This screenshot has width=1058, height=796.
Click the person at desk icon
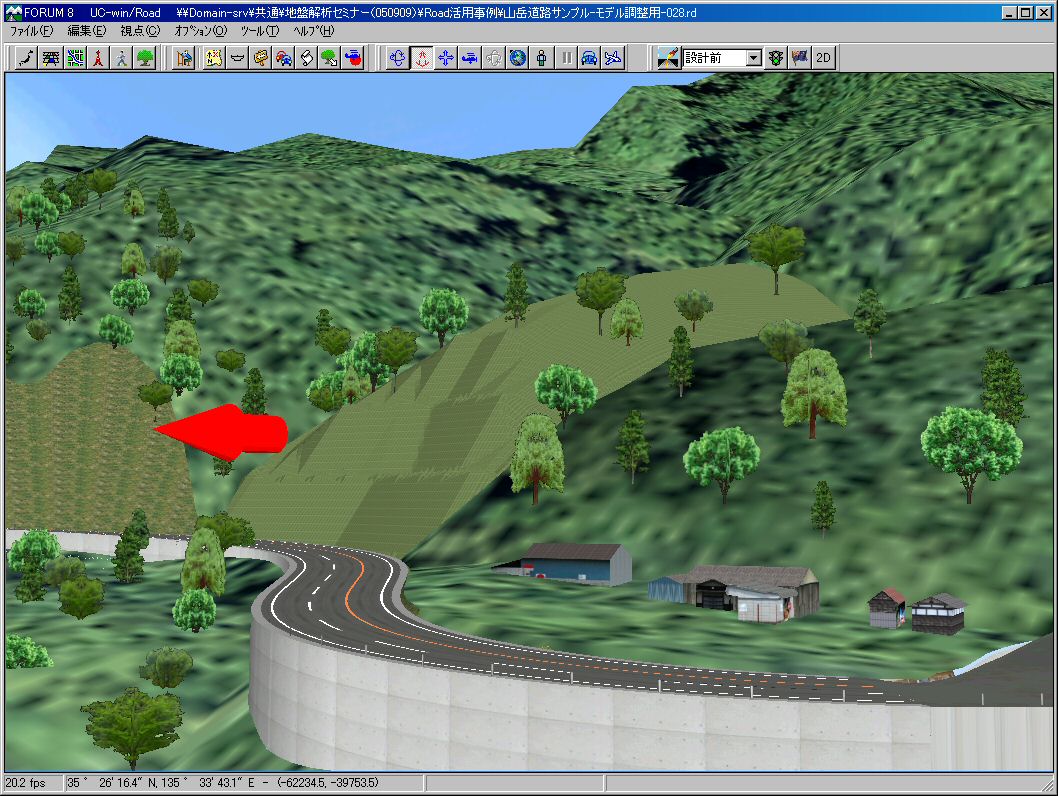click(x=184, y=58)
